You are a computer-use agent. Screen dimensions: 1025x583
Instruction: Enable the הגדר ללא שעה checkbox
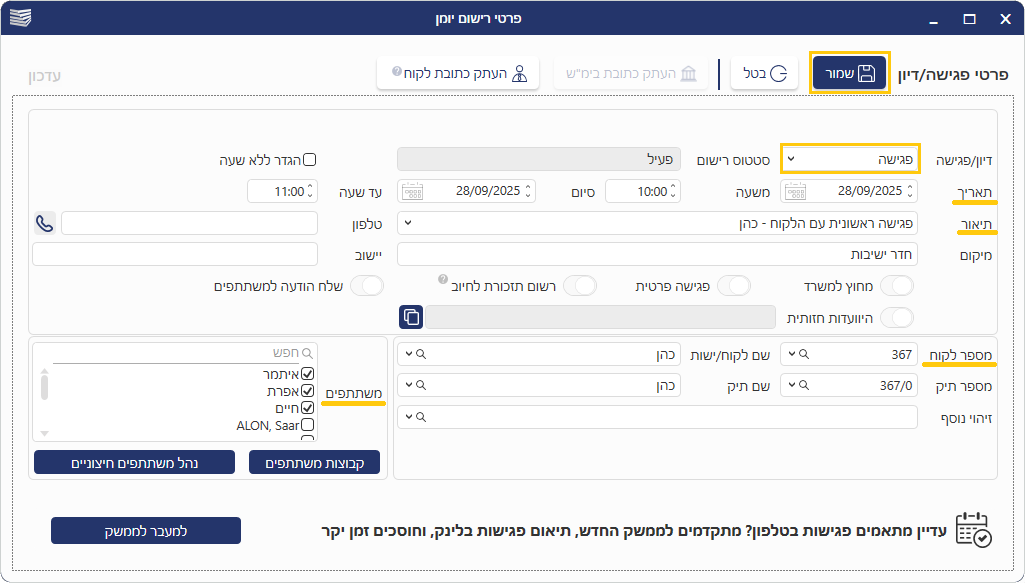(x=309, y=160)
